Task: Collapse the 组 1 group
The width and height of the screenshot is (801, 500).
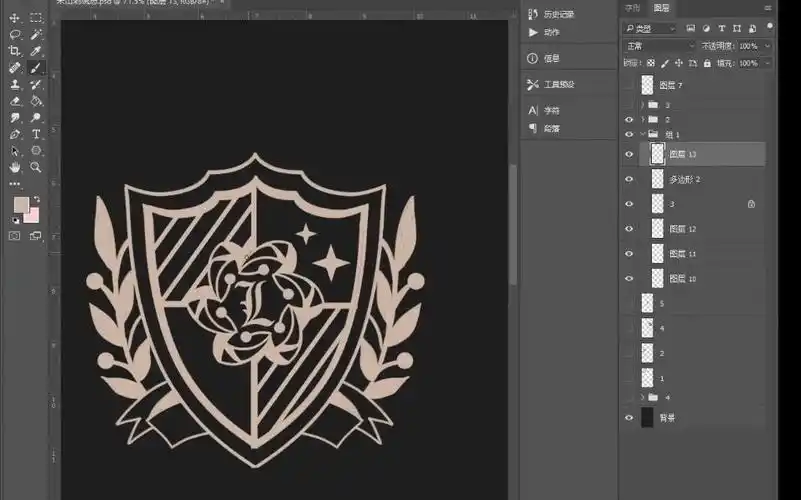Action: (x=643, y=134)
